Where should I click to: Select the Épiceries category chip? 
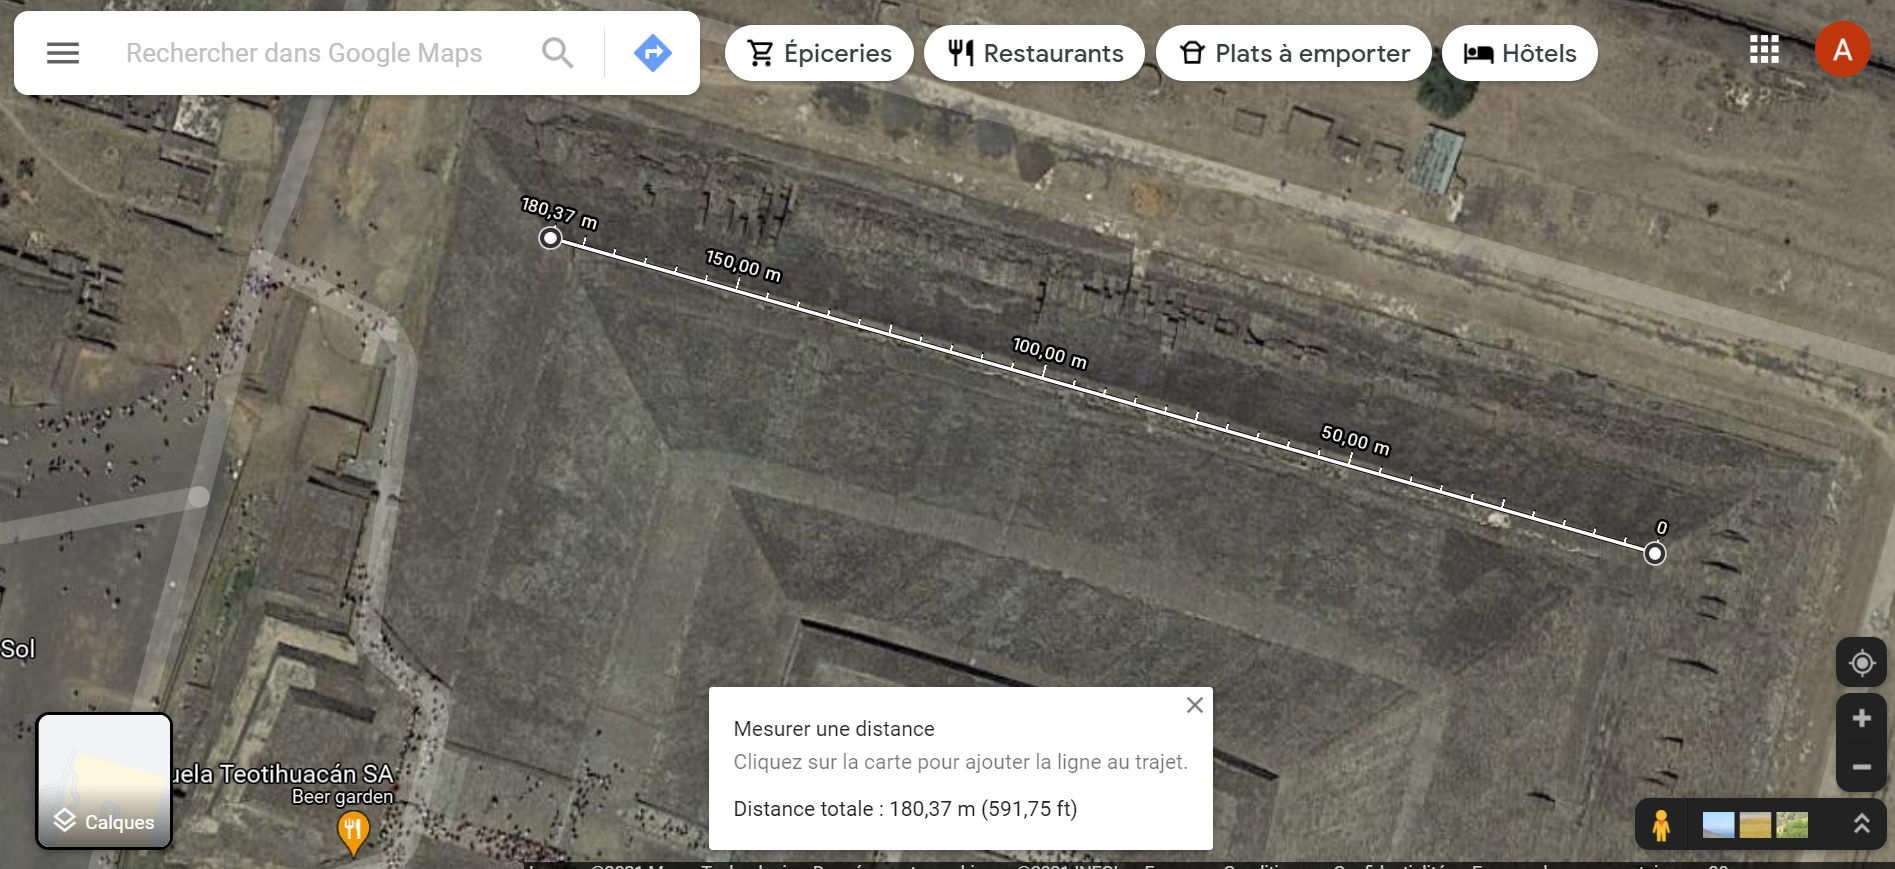pyautogui.click(x=819, y=53)
